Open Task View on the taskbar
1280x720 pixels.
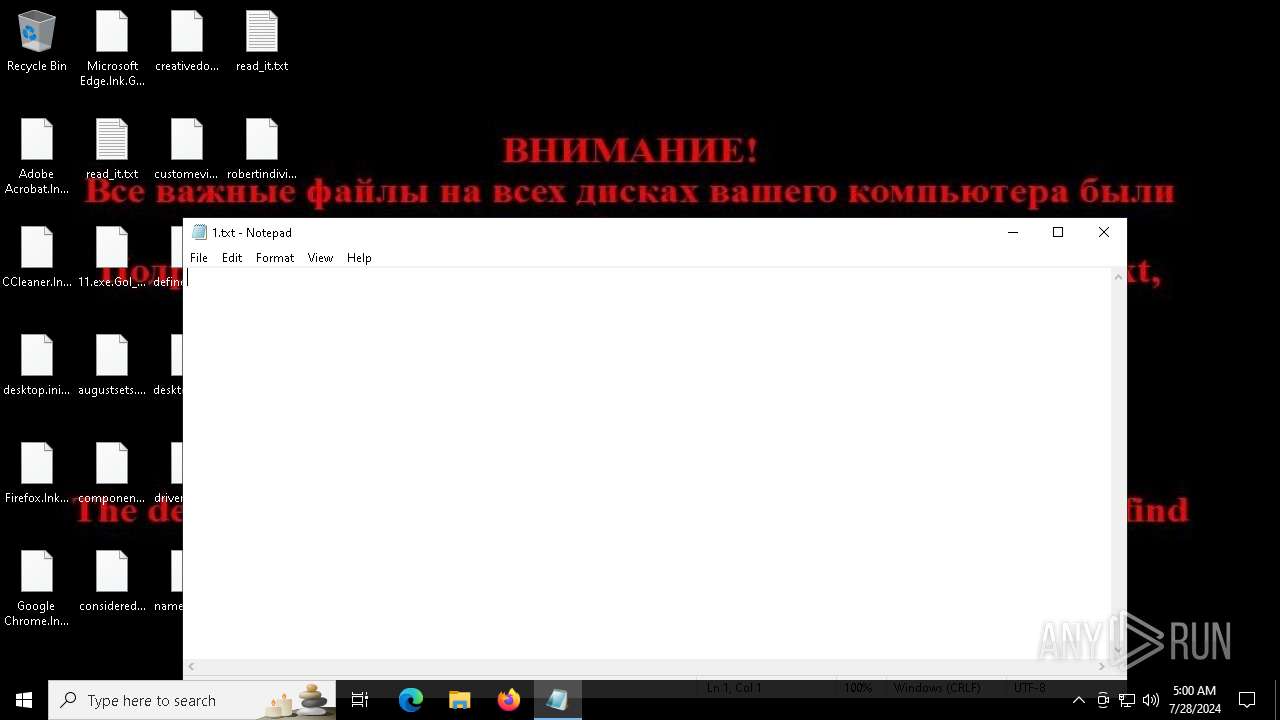pyautogui.click(x=360, y=700)
